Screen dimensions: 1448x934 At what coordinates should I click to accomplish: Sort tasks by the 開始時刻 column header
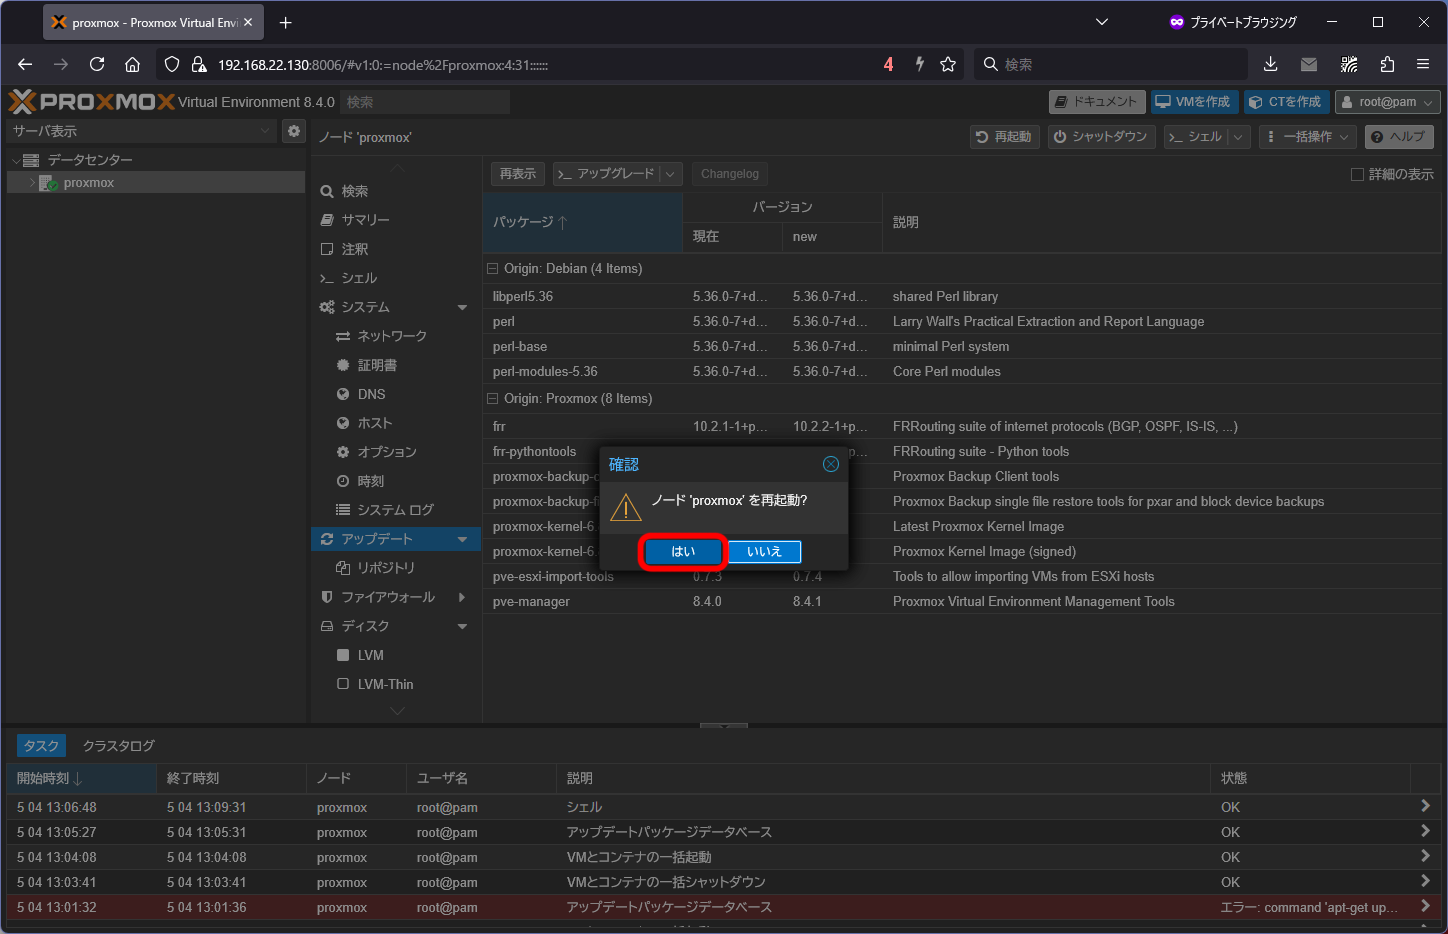point(81,778)
